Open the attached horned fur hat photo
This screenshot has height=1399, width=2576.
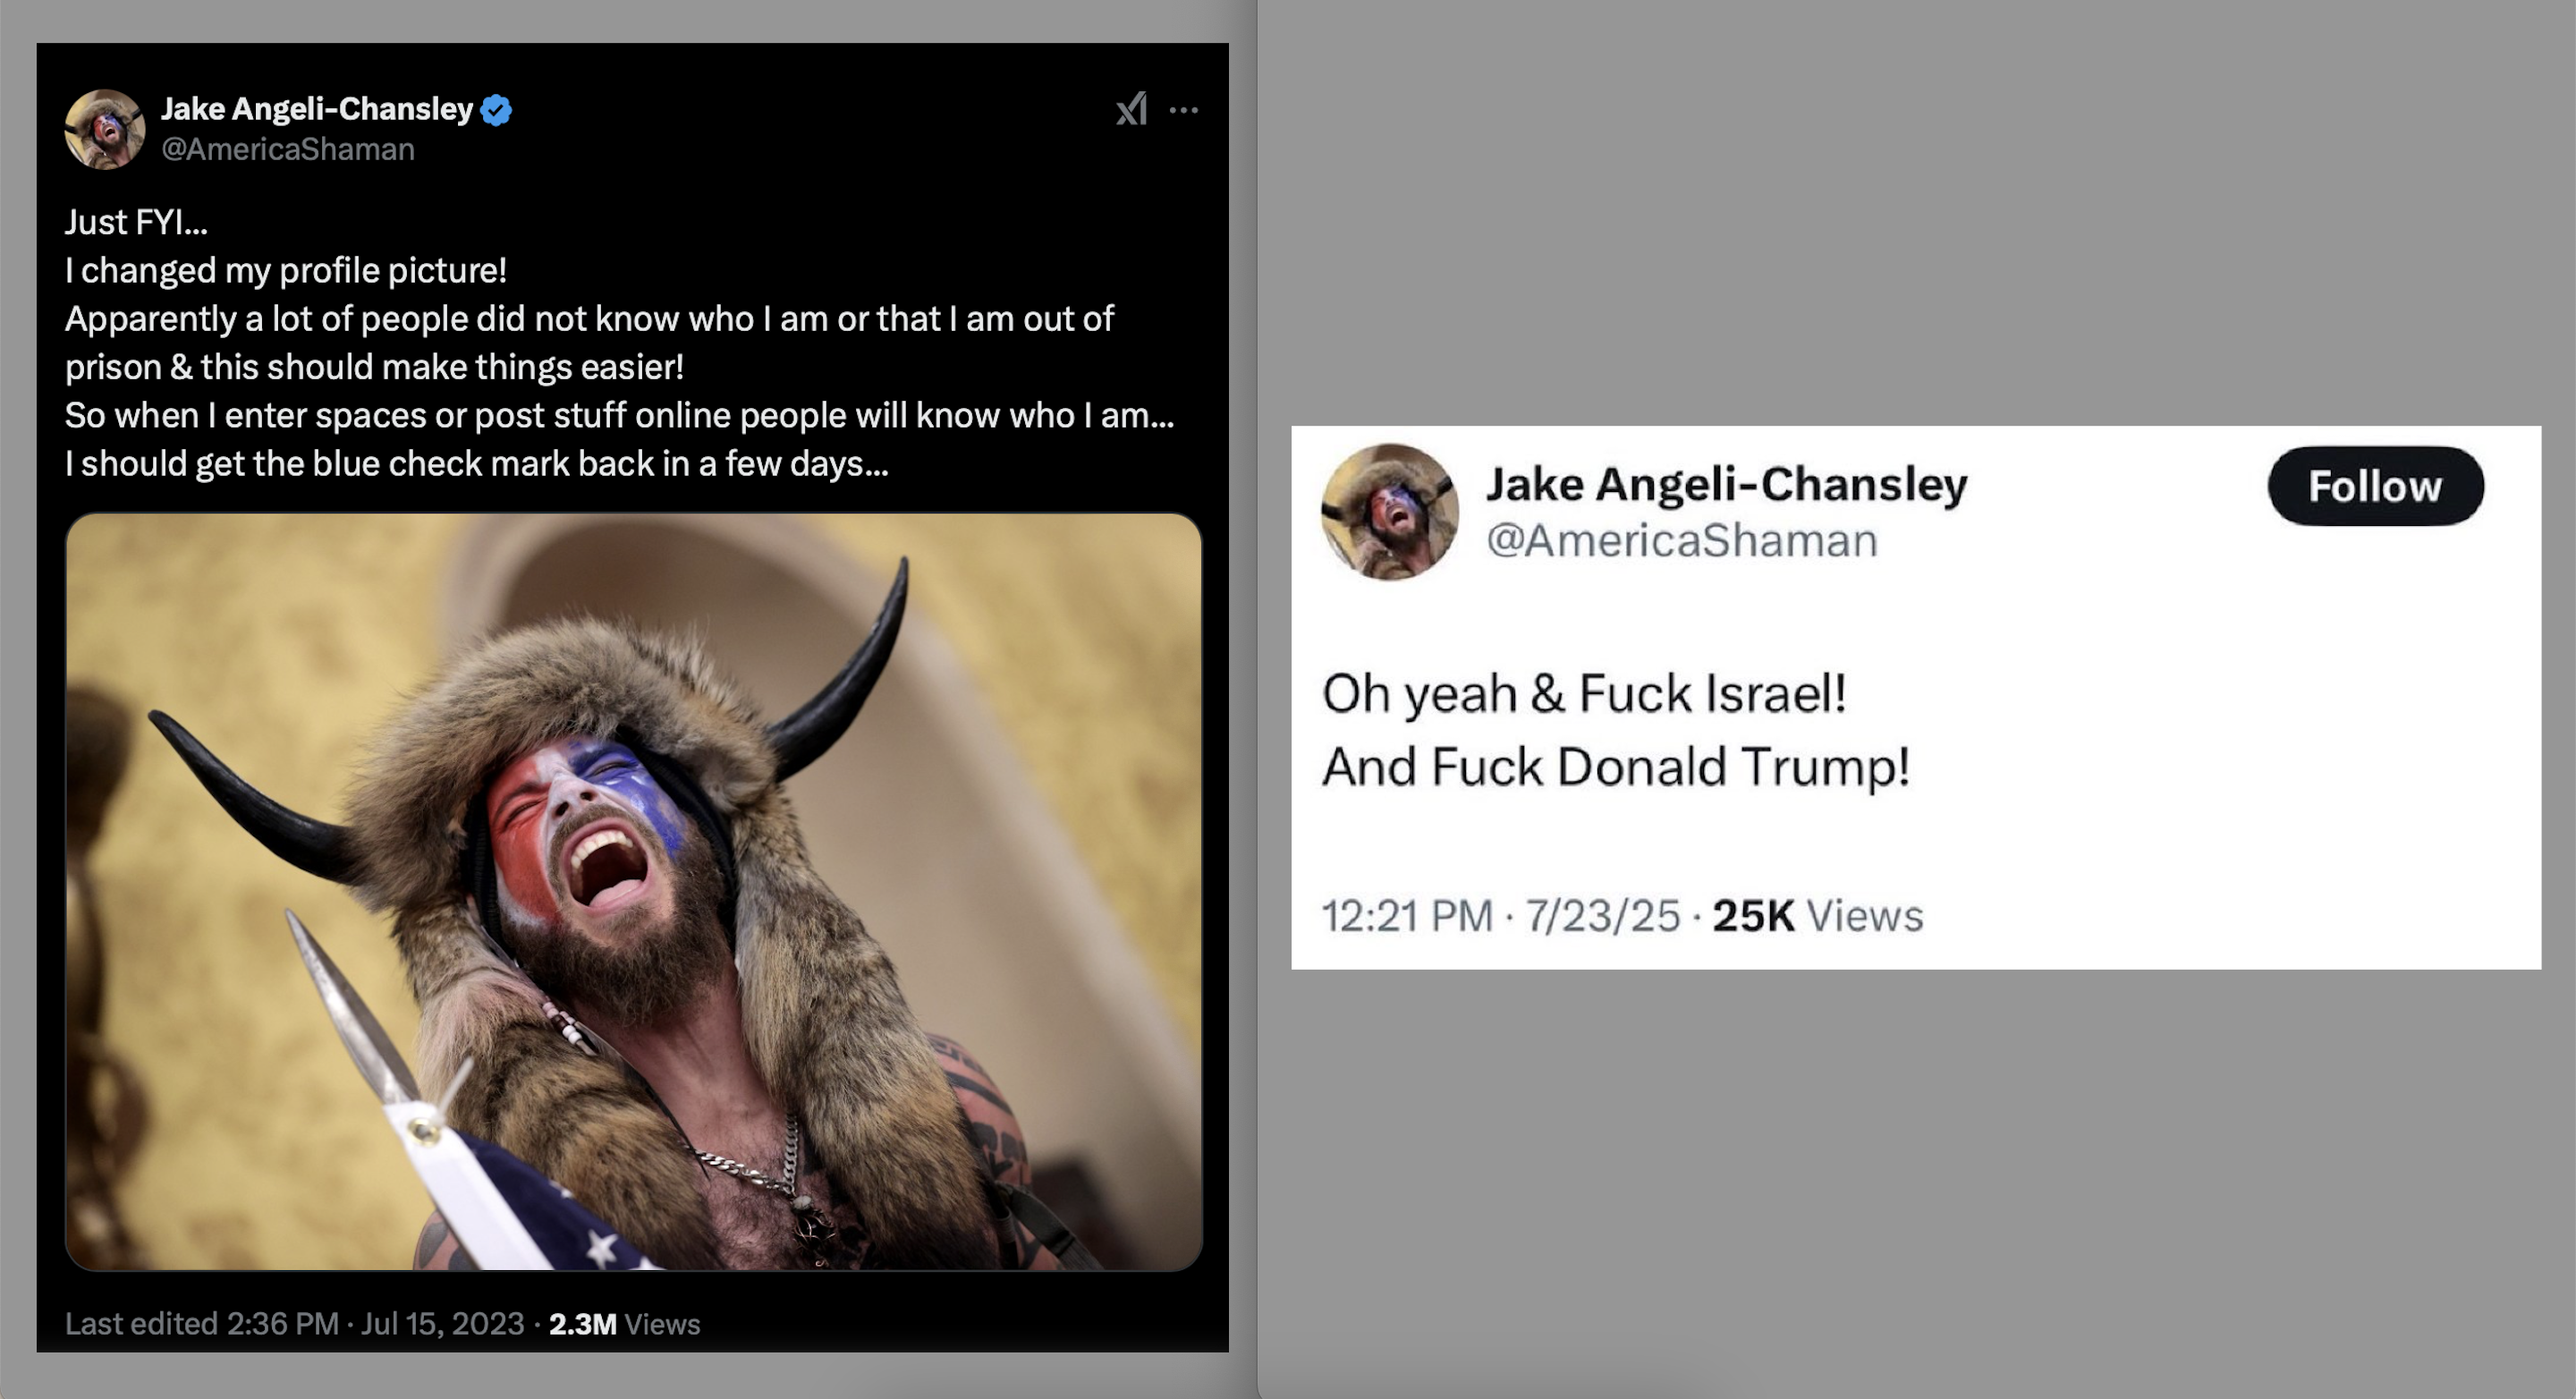click(633, 891)
